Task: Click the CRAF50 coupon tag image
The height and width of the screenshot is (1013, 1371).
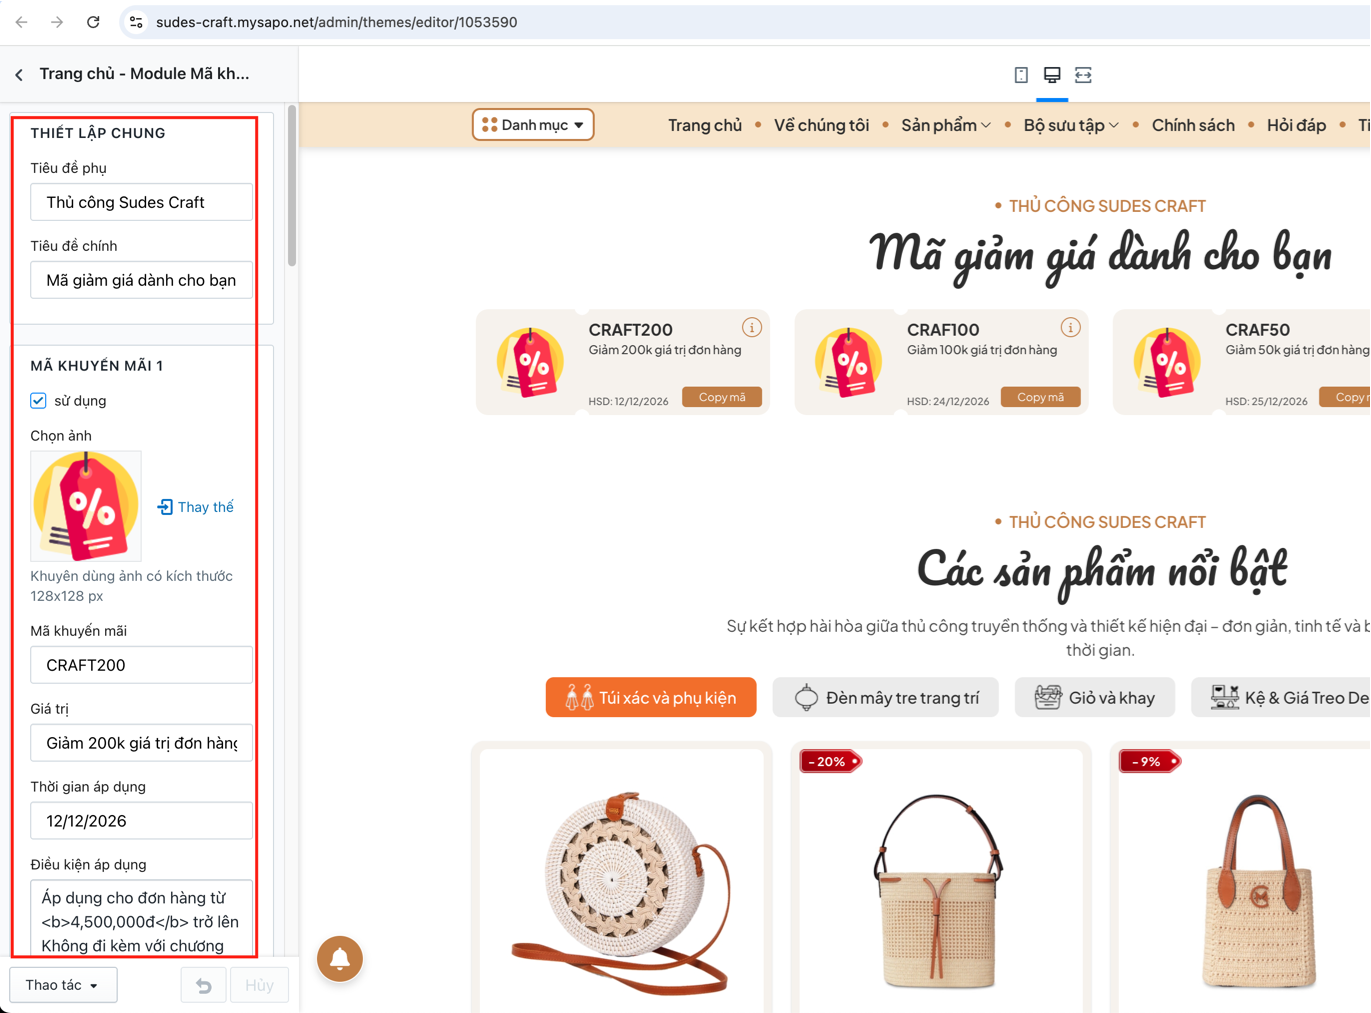Action: tap(1167, 362)
